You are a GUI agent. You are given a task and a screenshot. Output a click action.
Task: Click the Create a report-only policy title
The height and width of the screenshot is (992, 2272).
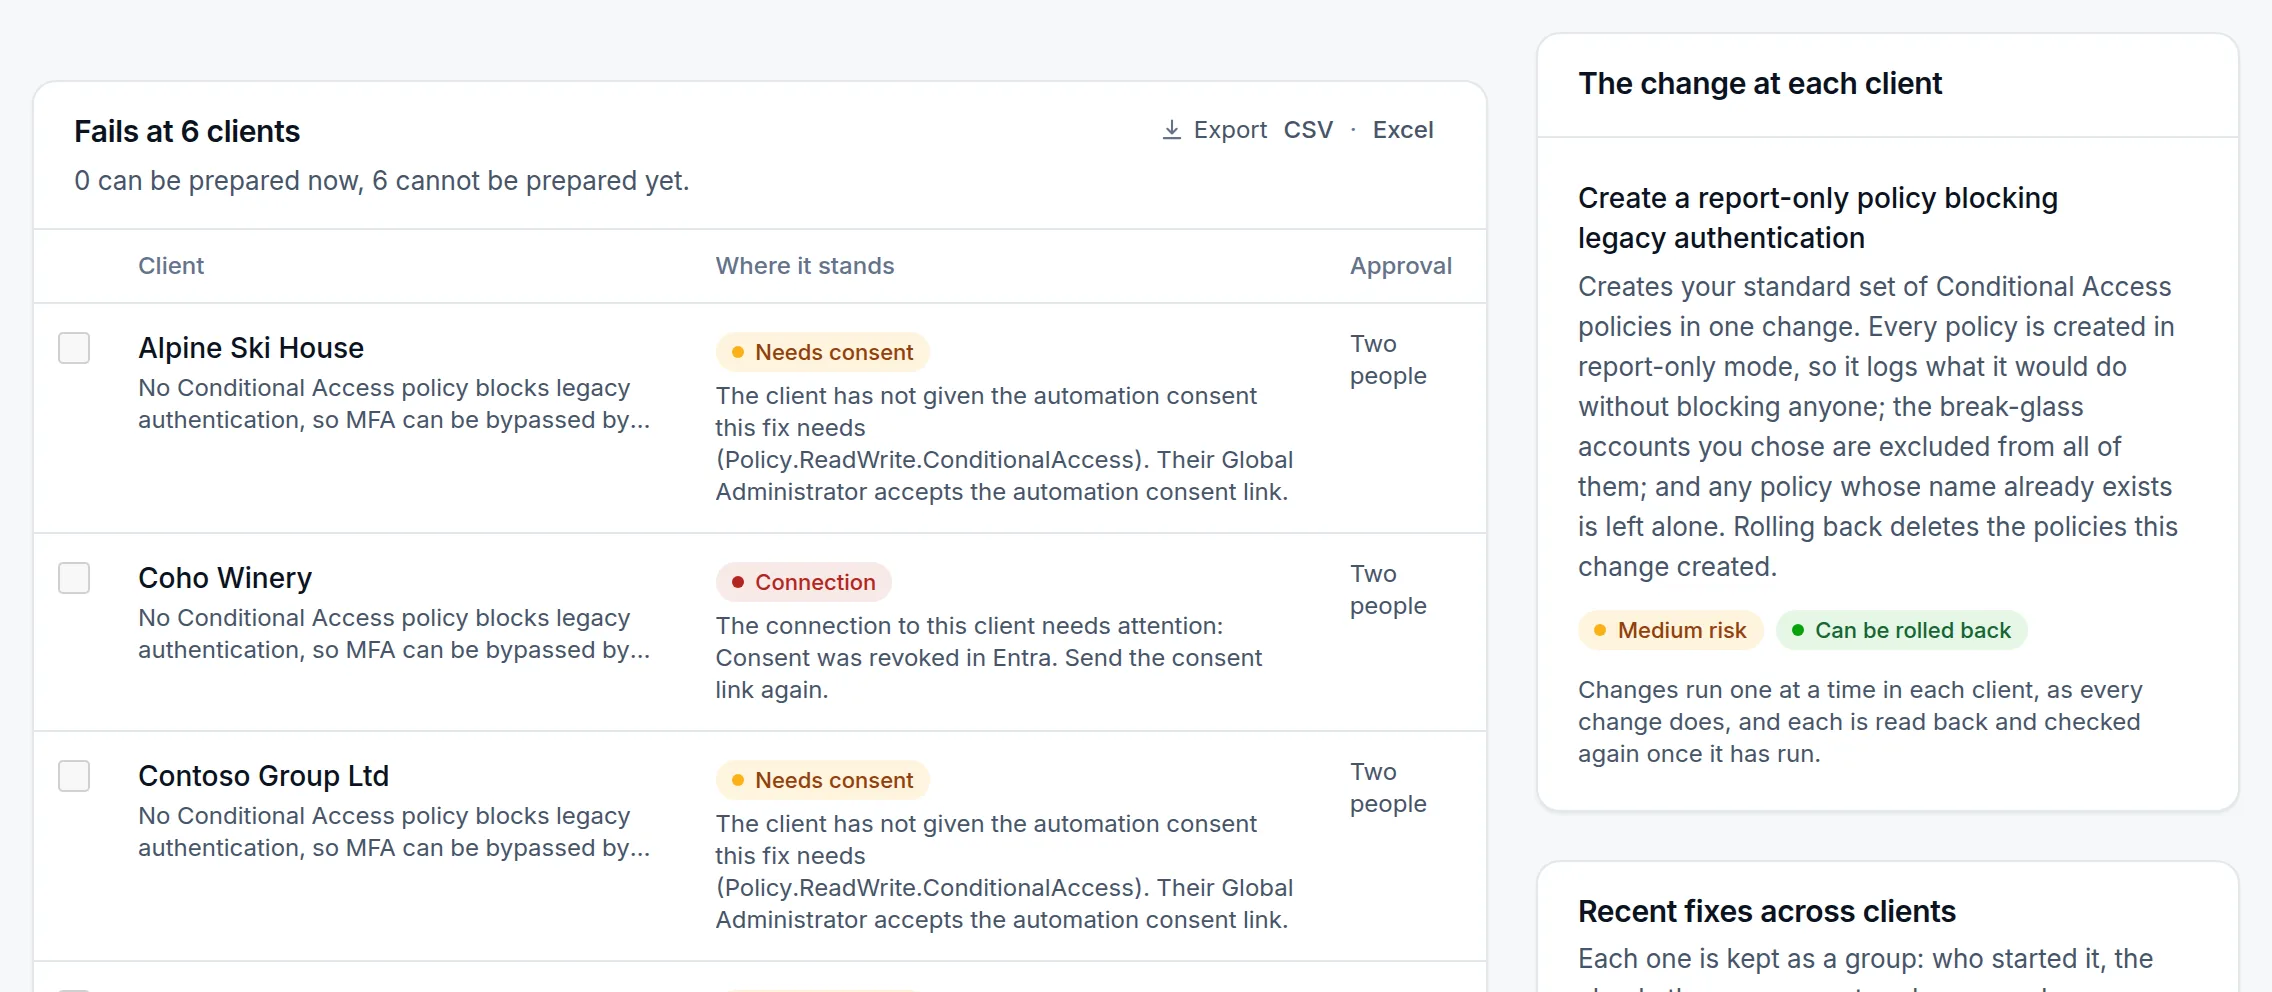(1817, 218)
